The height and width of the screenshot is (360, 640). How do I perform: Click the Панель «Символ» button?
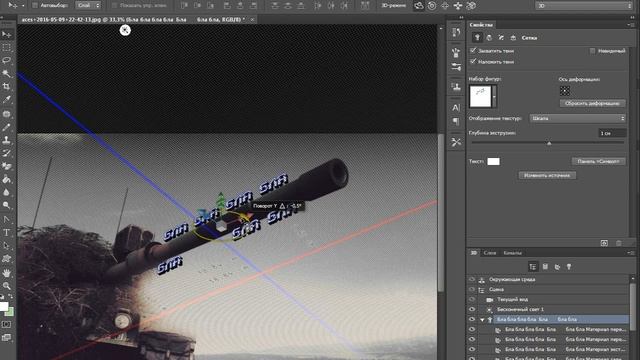pos(598,161)
